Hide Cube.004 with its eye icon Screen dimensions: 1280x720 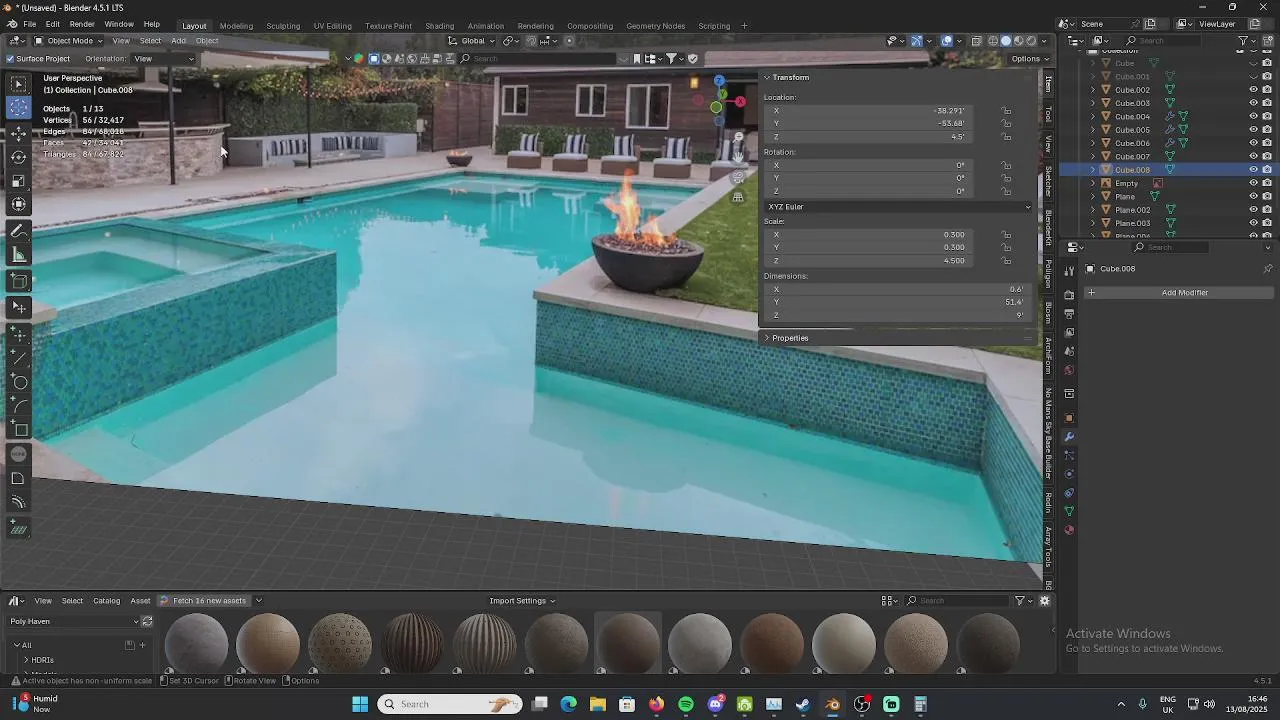[1253, 116]
